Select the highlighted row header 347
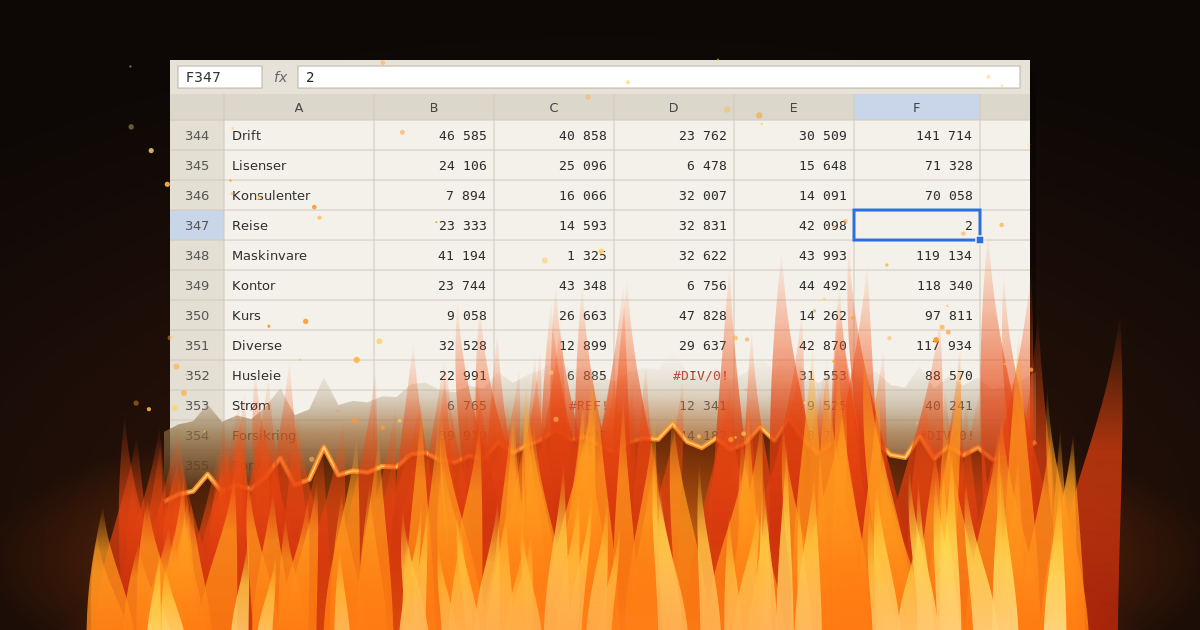1200x630 pixels. tap(197, 226)
